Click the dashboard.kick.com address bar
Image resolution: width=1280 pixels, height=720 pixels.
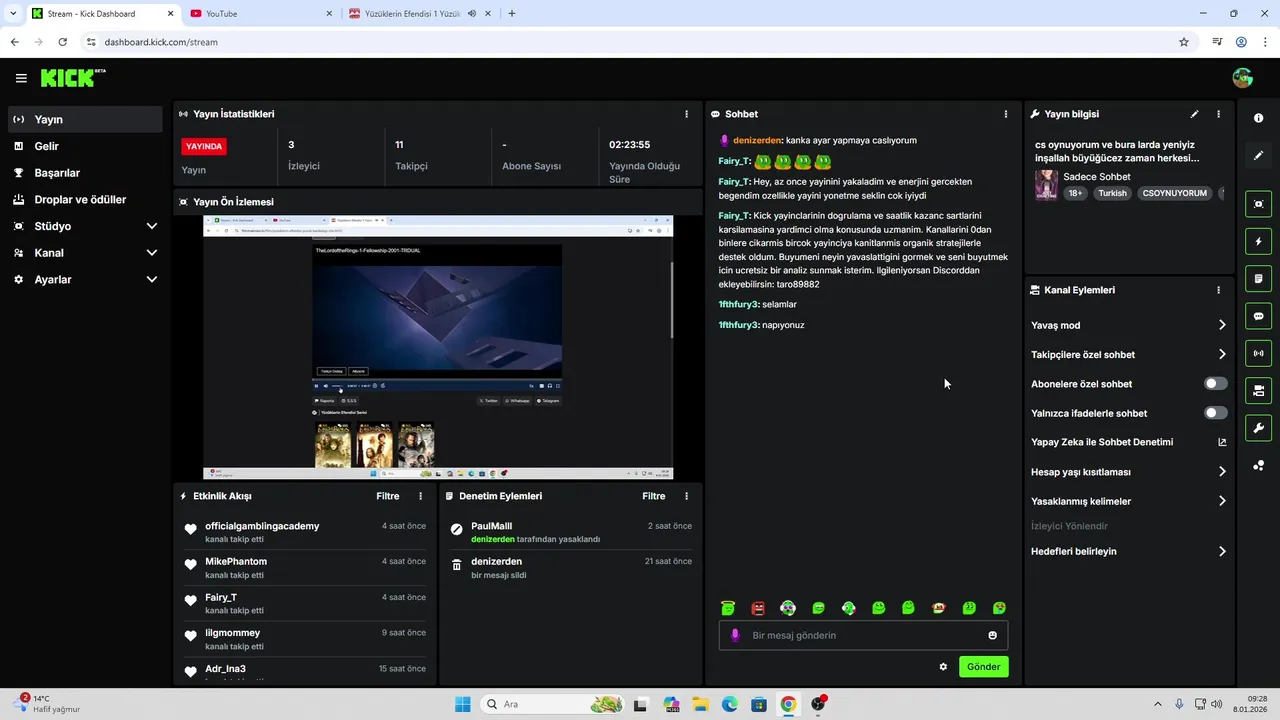coord(630,42)
